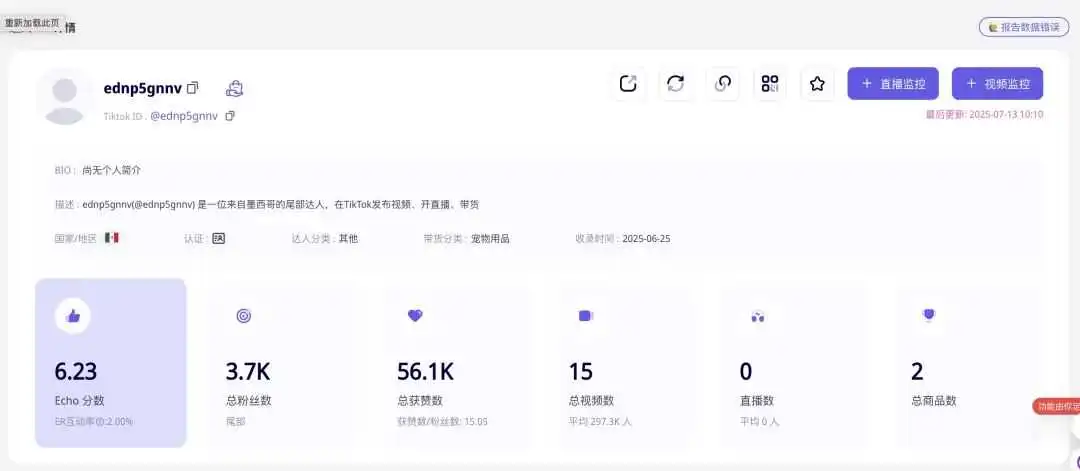
Task: Click the ednp5gnnv display name
Action: 143,88
